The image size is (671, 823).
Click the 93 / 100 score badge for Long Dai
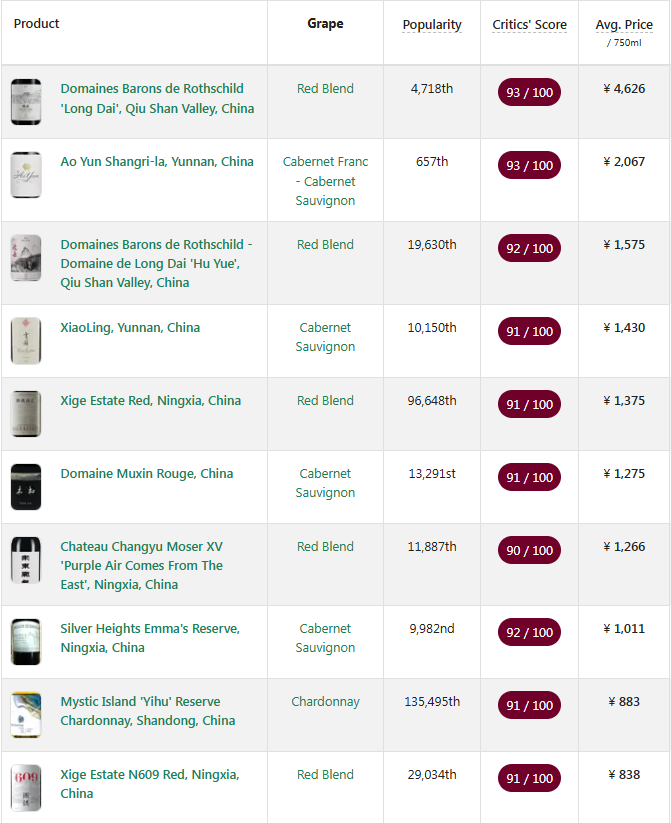[x=529, y=92]
